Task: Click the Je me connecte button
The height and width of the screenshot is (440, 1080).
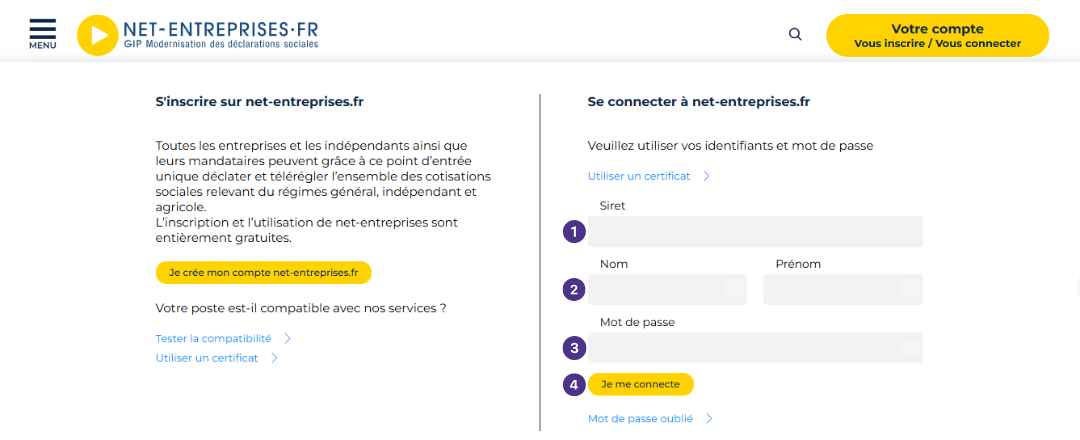Action: tap(641, 384)
